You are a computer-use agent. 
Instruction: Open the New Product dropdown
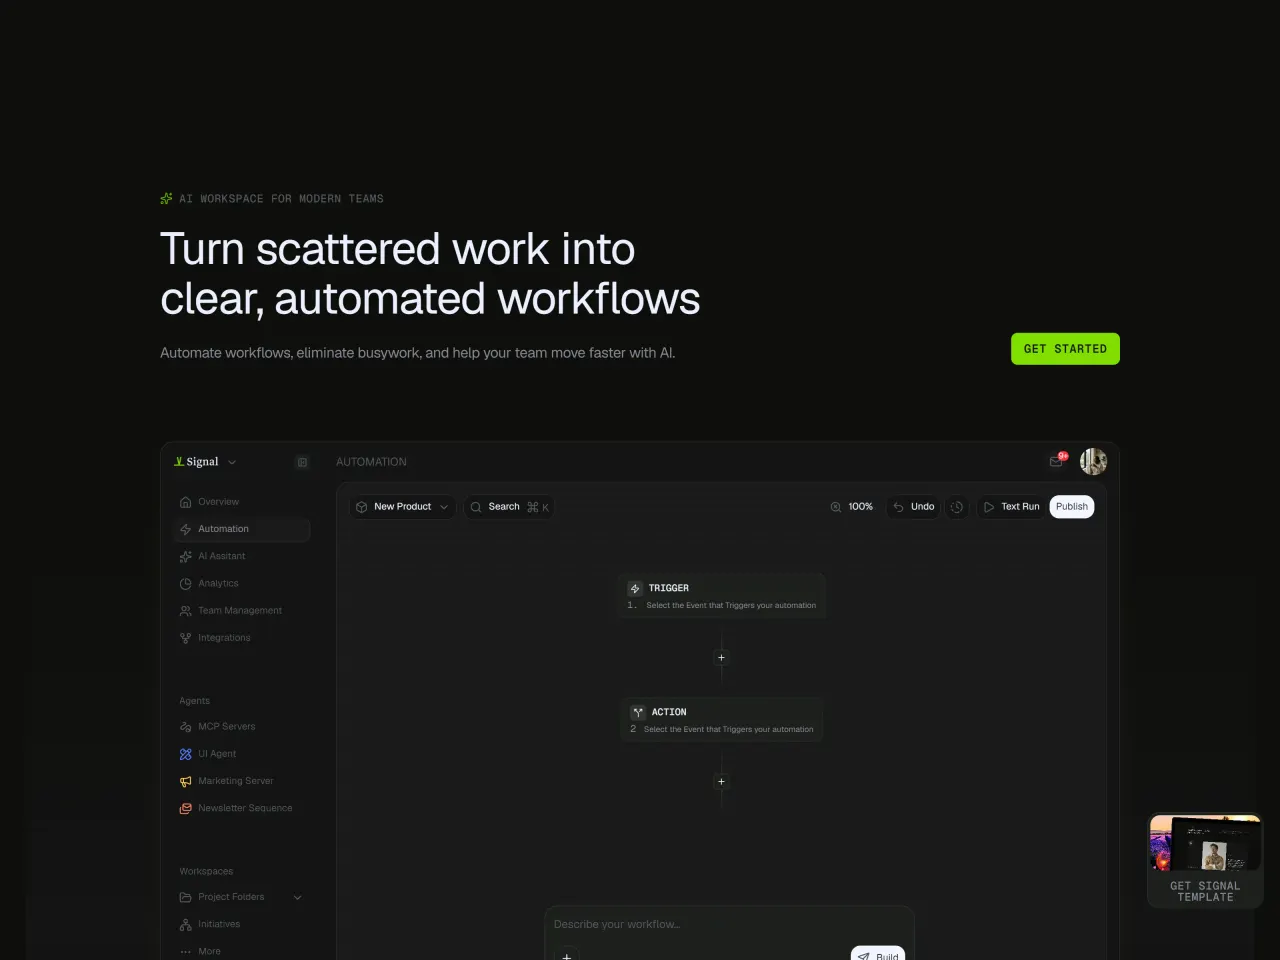pyautogui.click(x=403, y=507)
